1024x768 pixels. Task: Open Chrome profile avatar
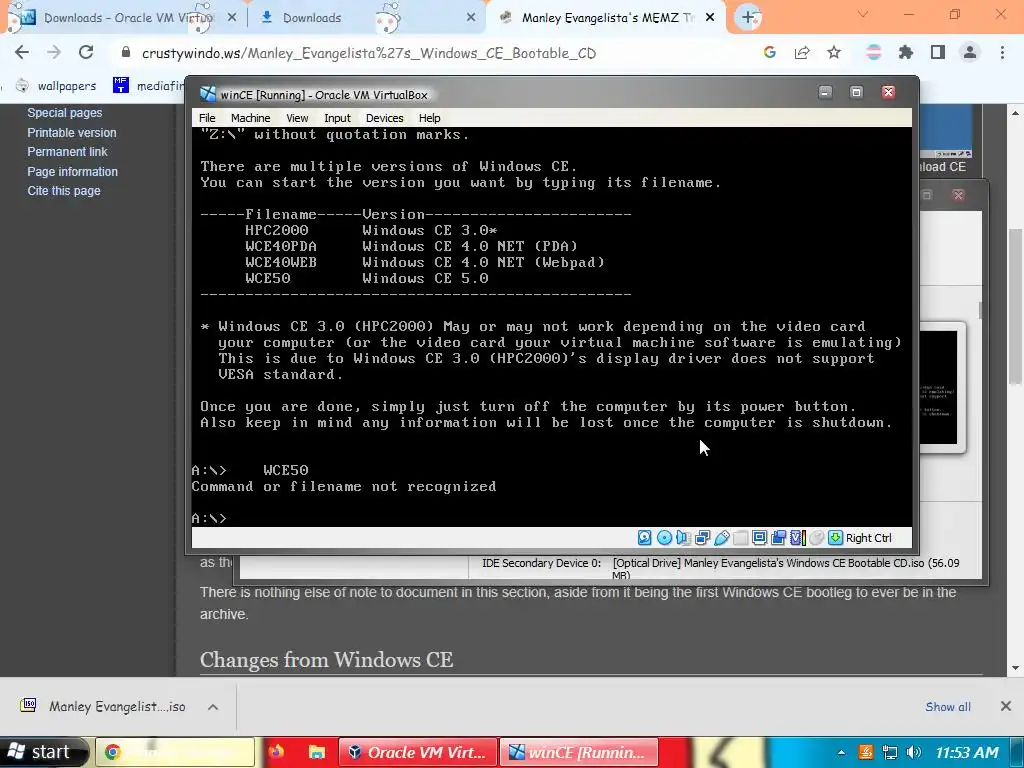pos(970,52)
